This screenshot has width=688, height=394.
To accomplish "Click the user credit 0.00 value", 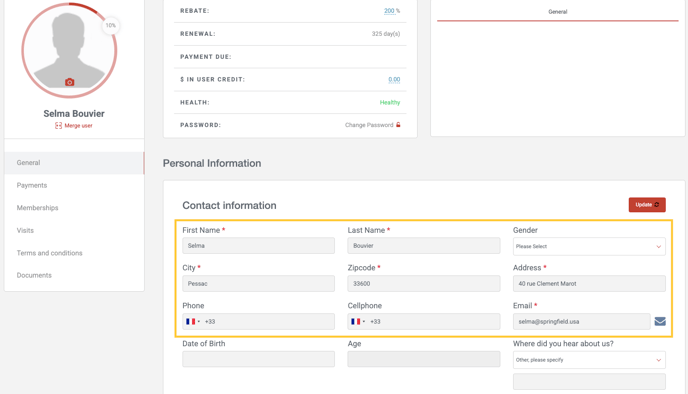I will pyautogui.click(x=394, y=79).
